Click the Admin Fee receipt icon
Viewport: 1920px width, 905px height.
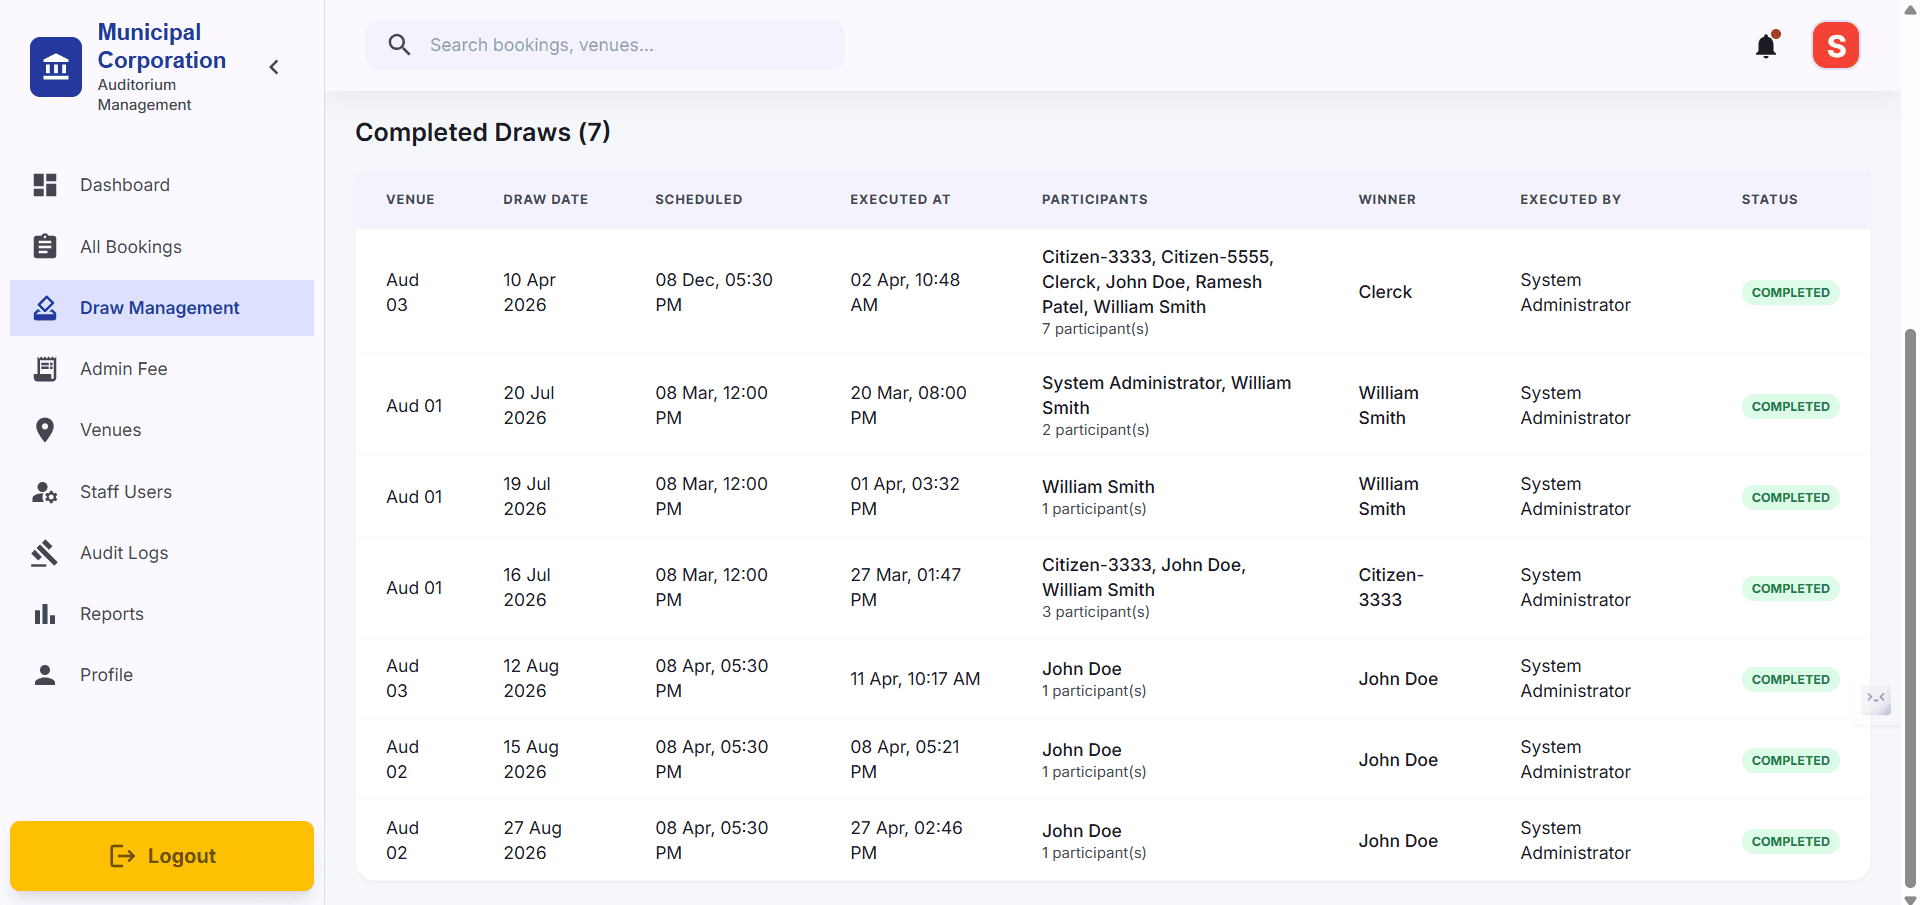point(45,369)
